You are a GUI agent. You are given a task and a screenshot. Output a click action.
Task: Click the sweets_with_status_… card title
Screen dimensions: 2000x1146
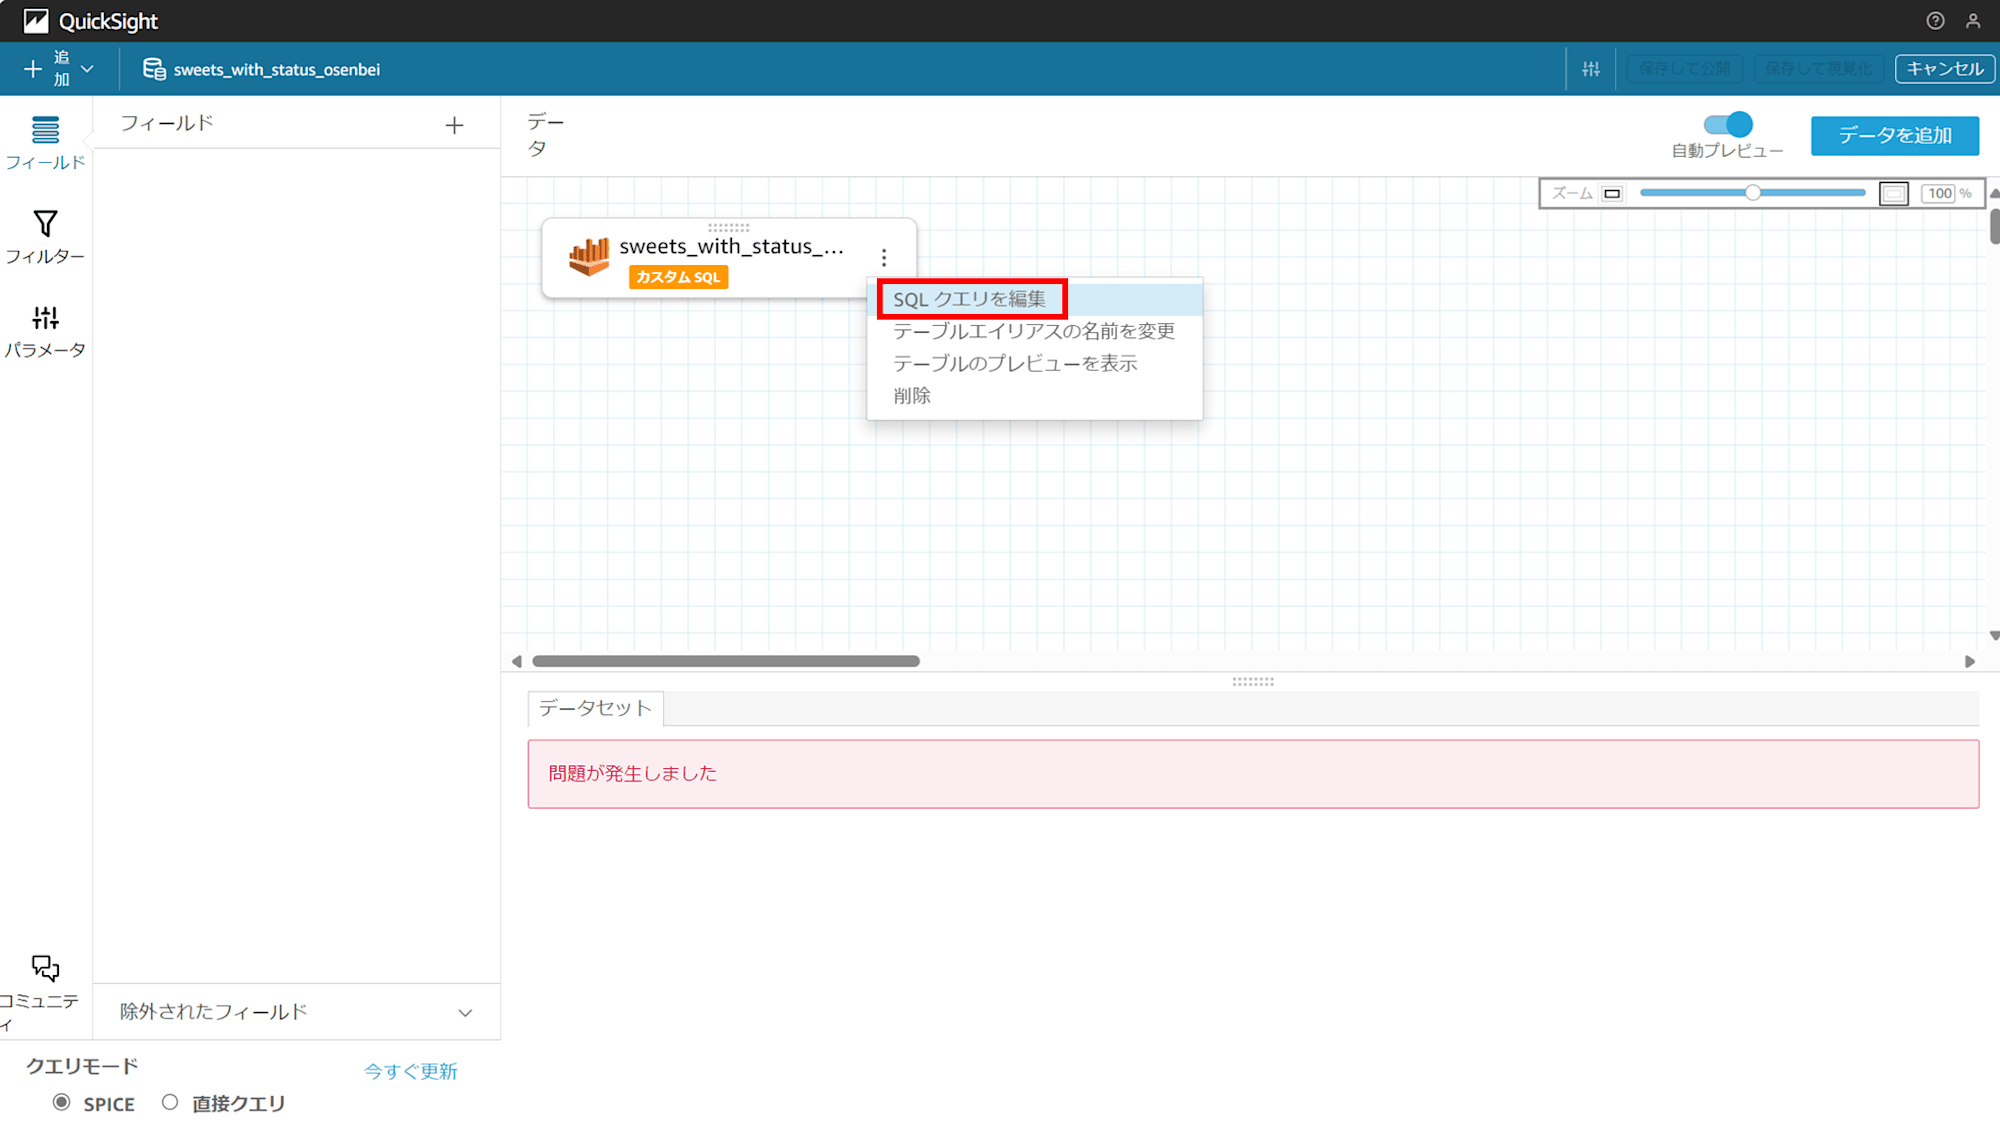731,246
